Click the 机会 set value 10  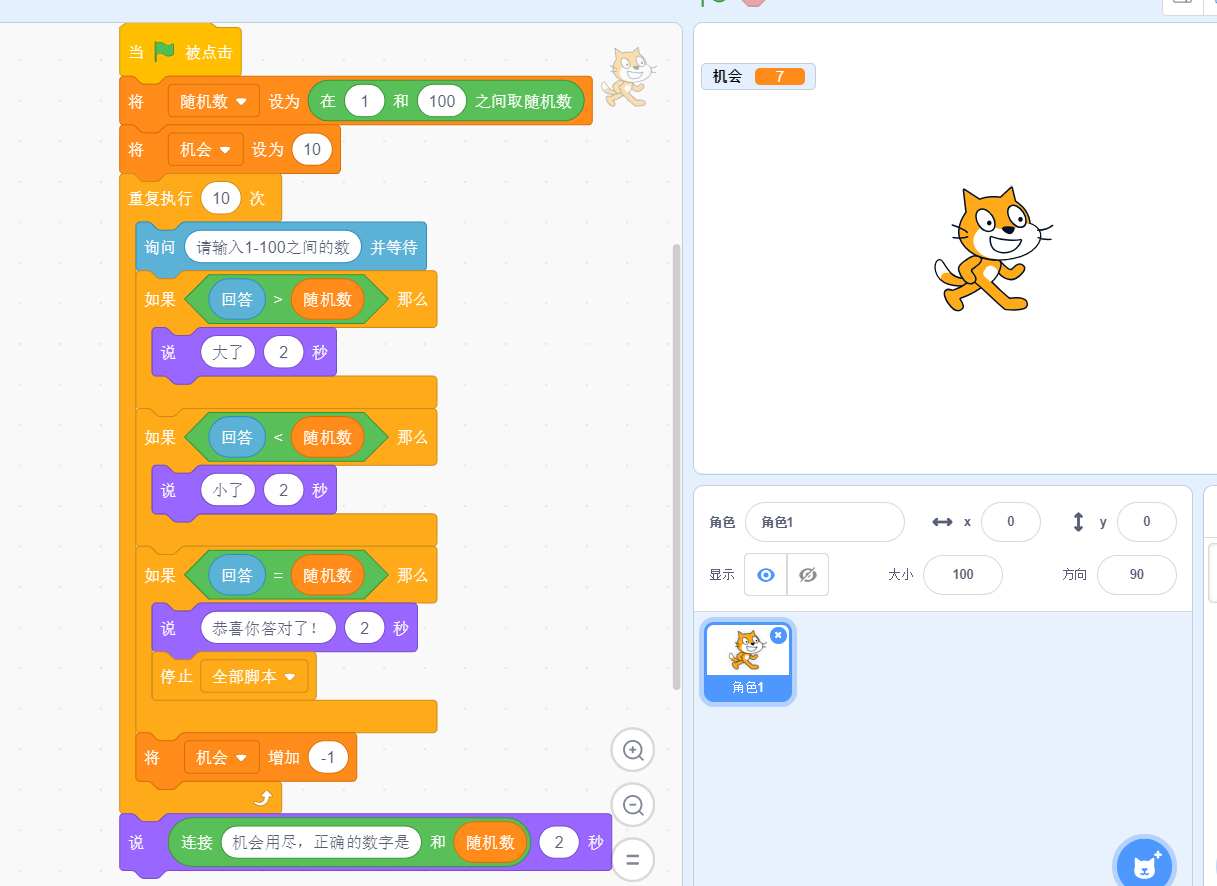tap(312, 150)
